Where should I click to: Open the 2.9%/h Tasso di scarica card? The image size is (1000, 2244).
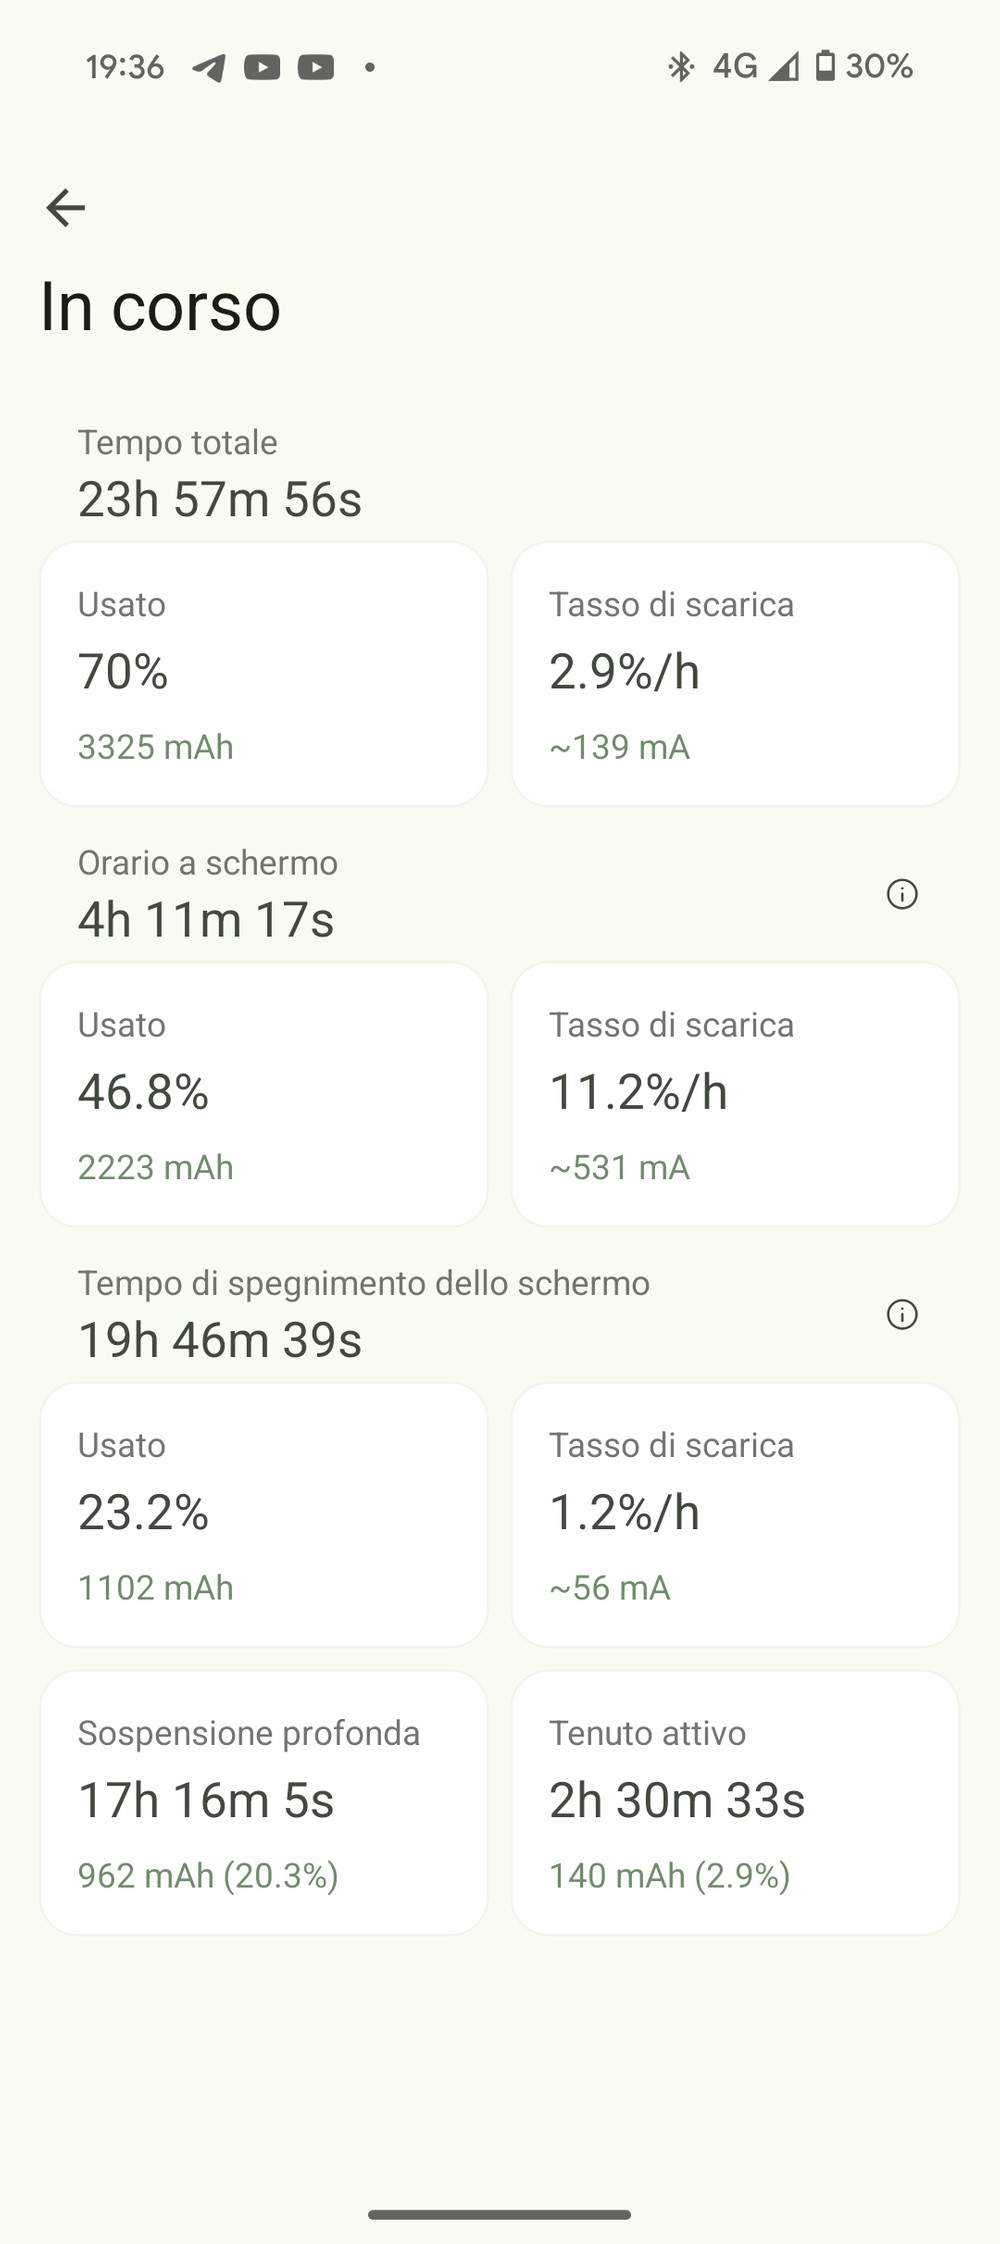pyautogui.click(x=735, y=674)
